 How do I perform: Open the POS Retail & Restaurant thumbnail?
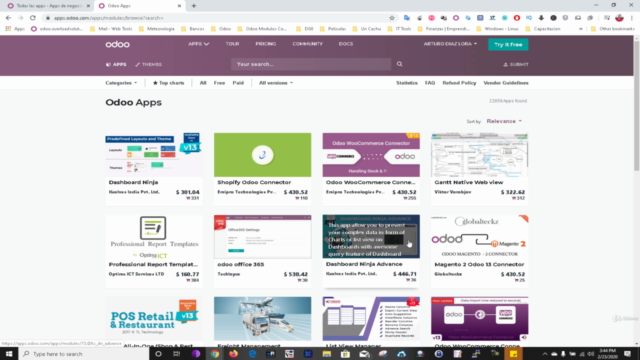click(154, 318)
